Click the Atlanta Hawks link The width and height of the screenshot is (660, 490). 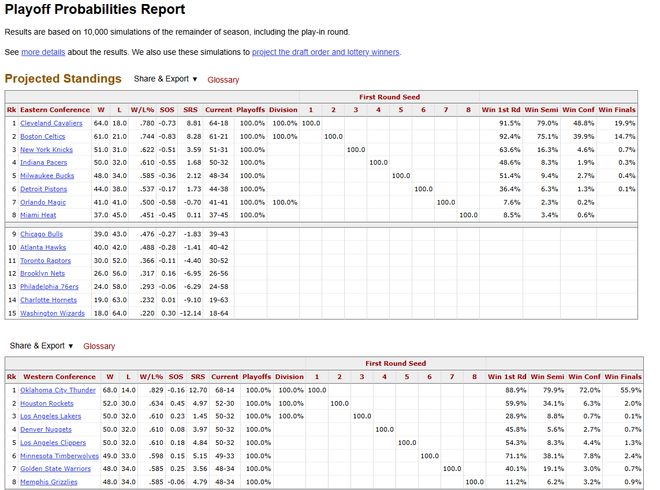43,248
